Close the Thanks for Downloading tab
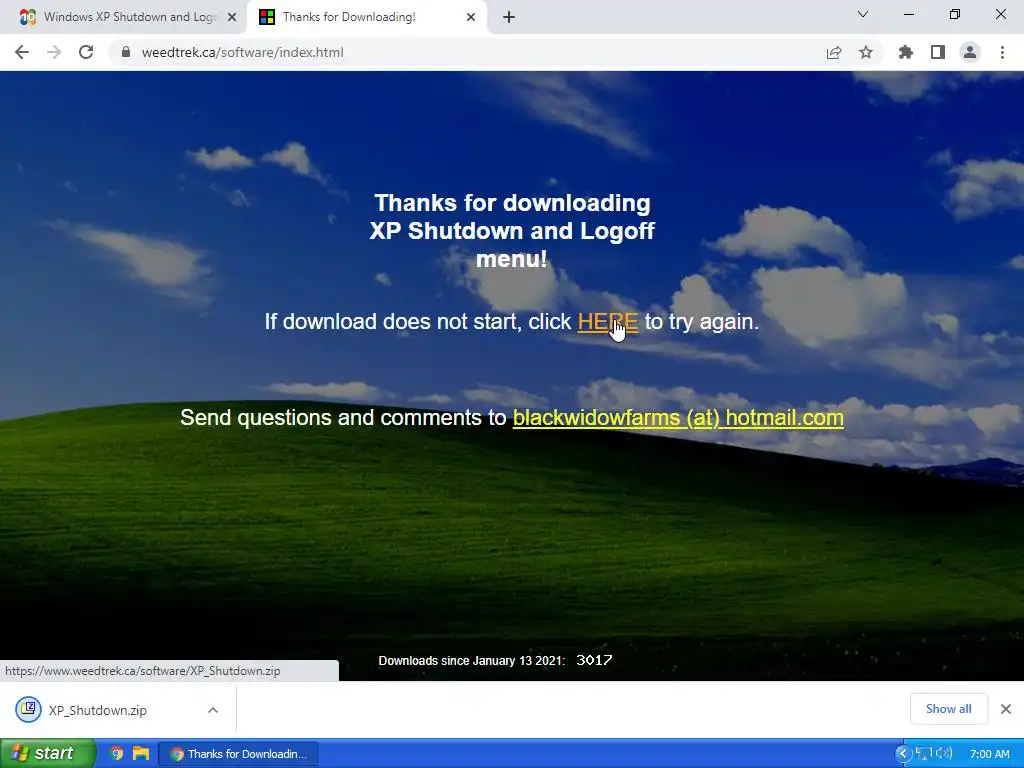Viewport: 1024px width, 768px height. 471,17
